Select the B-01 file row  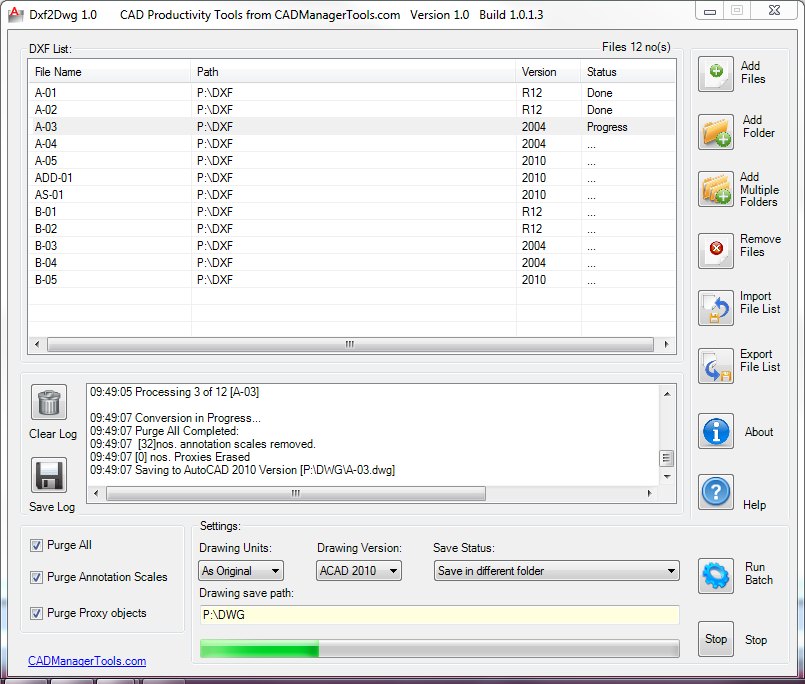click(352, 212)
